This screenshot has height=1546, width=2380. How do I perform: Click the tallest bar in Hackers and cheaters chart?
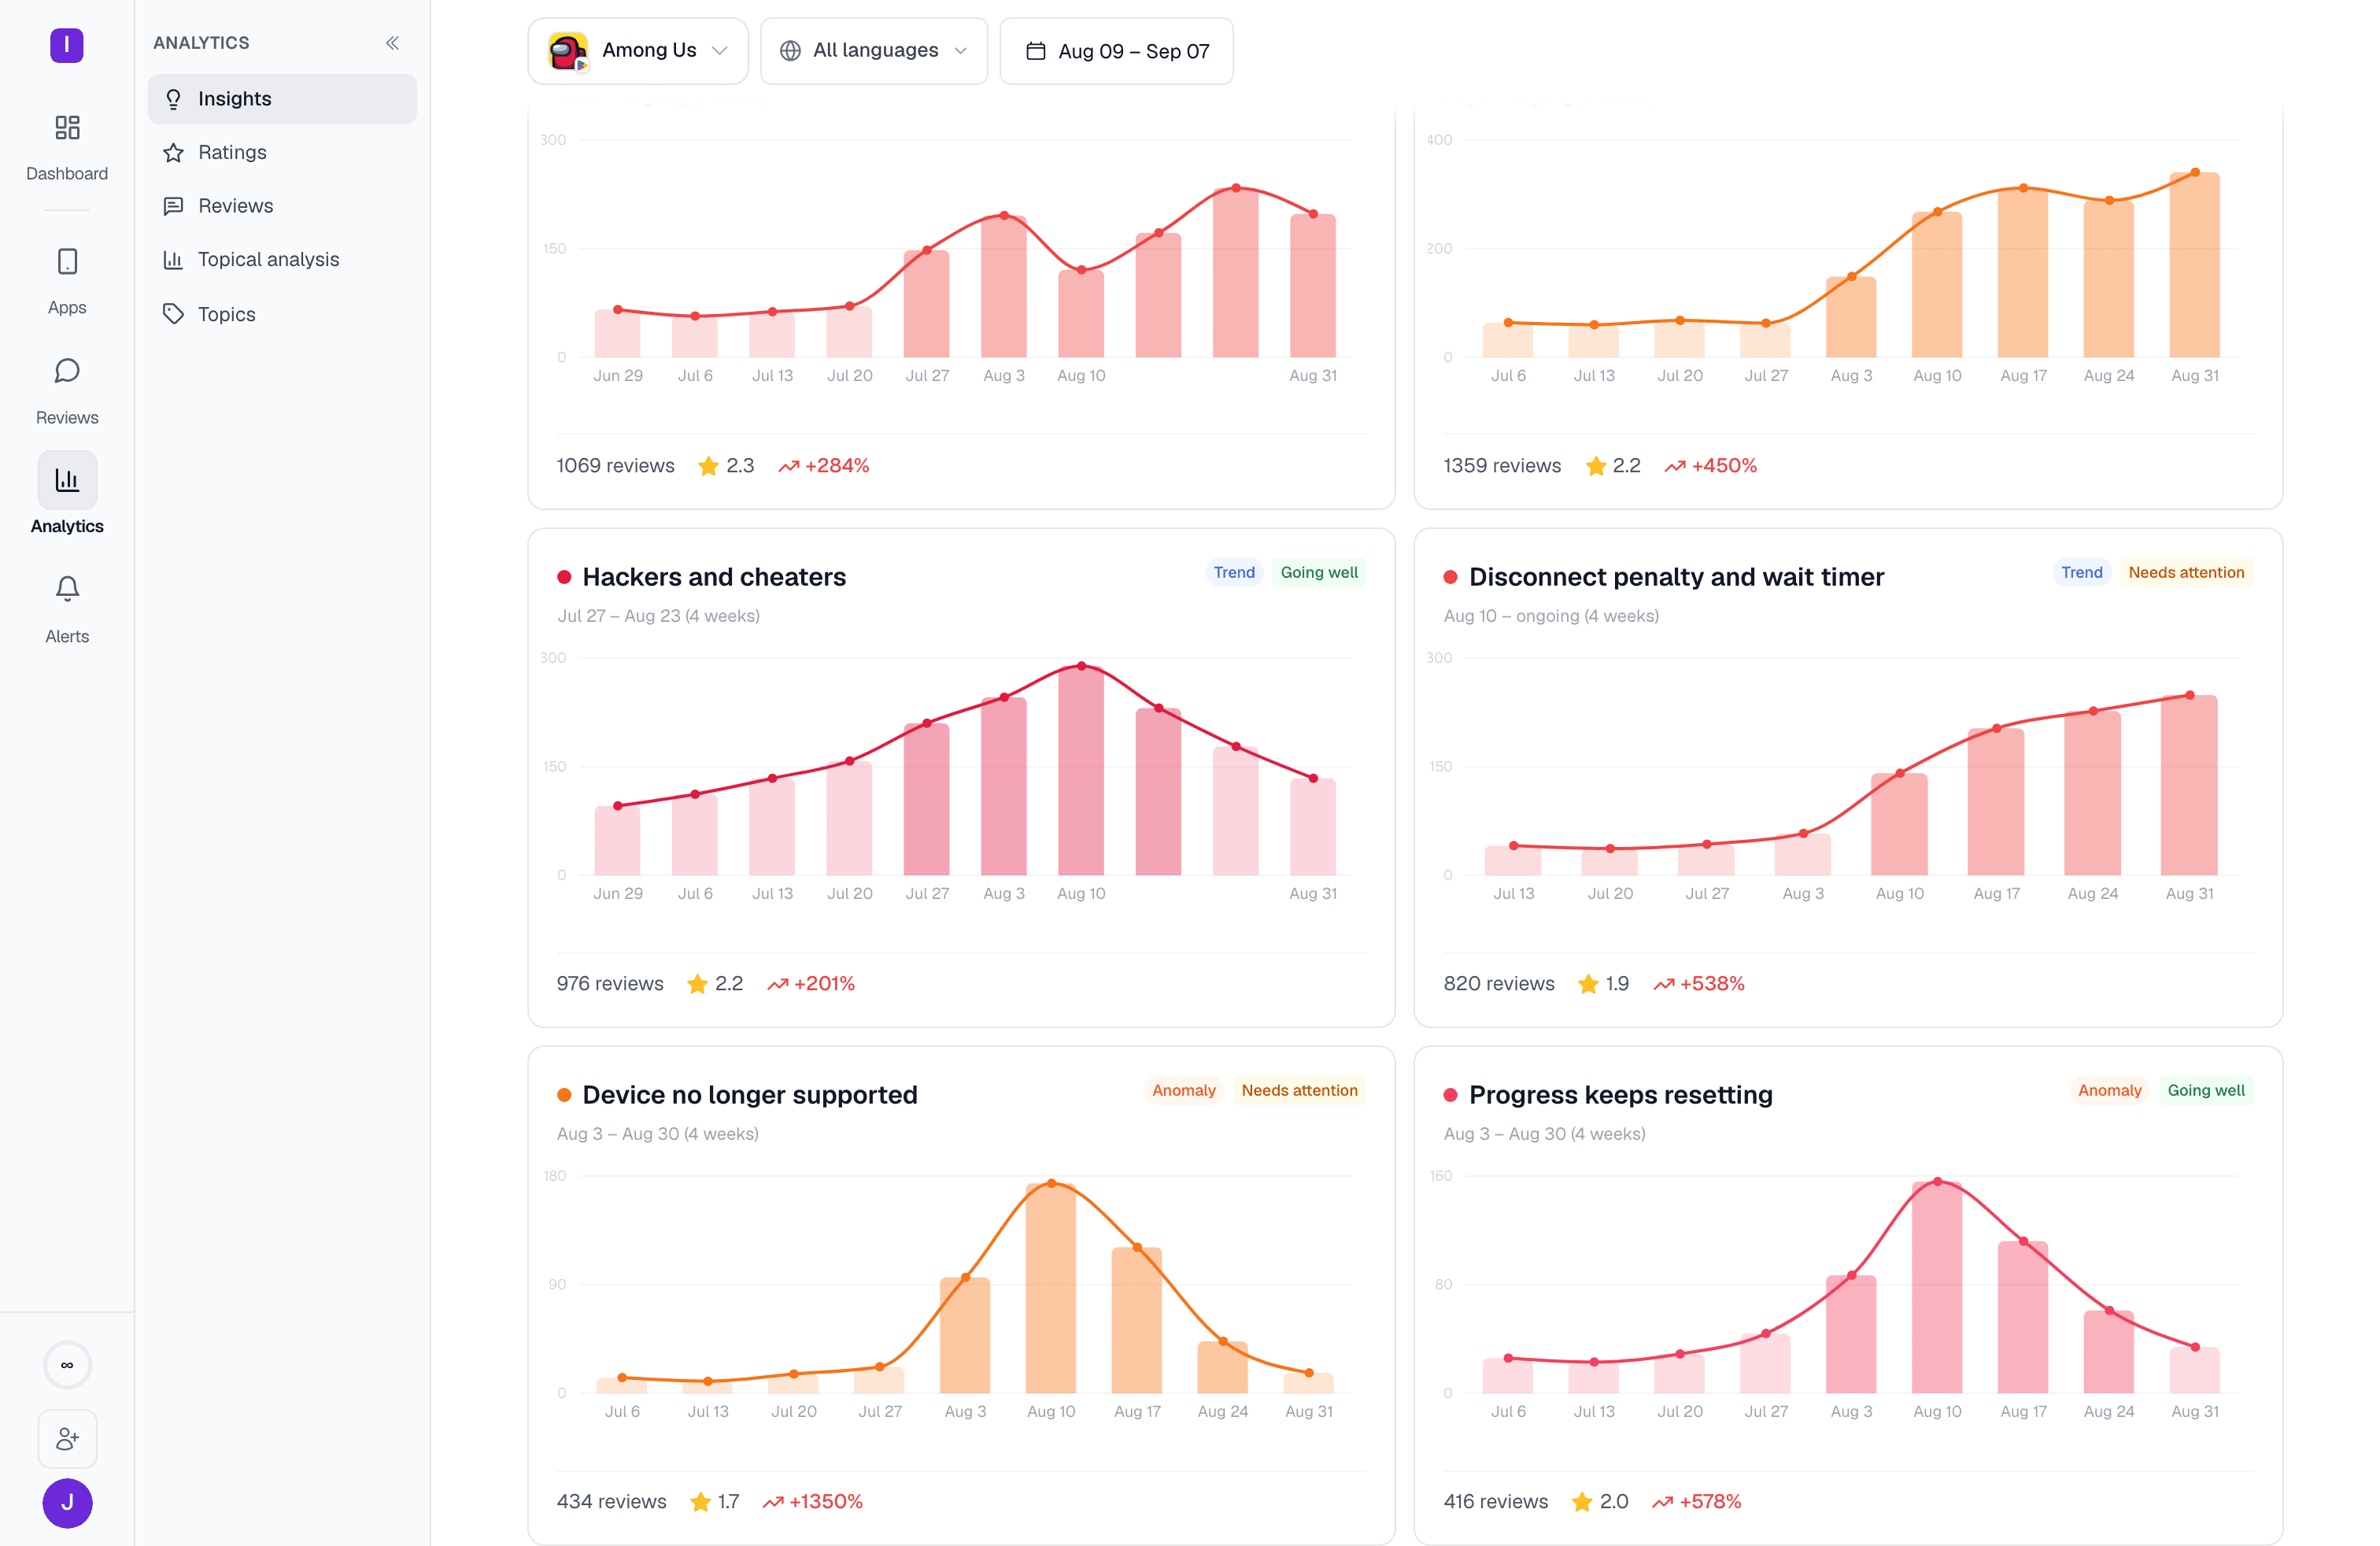(x=1081, y=770)
